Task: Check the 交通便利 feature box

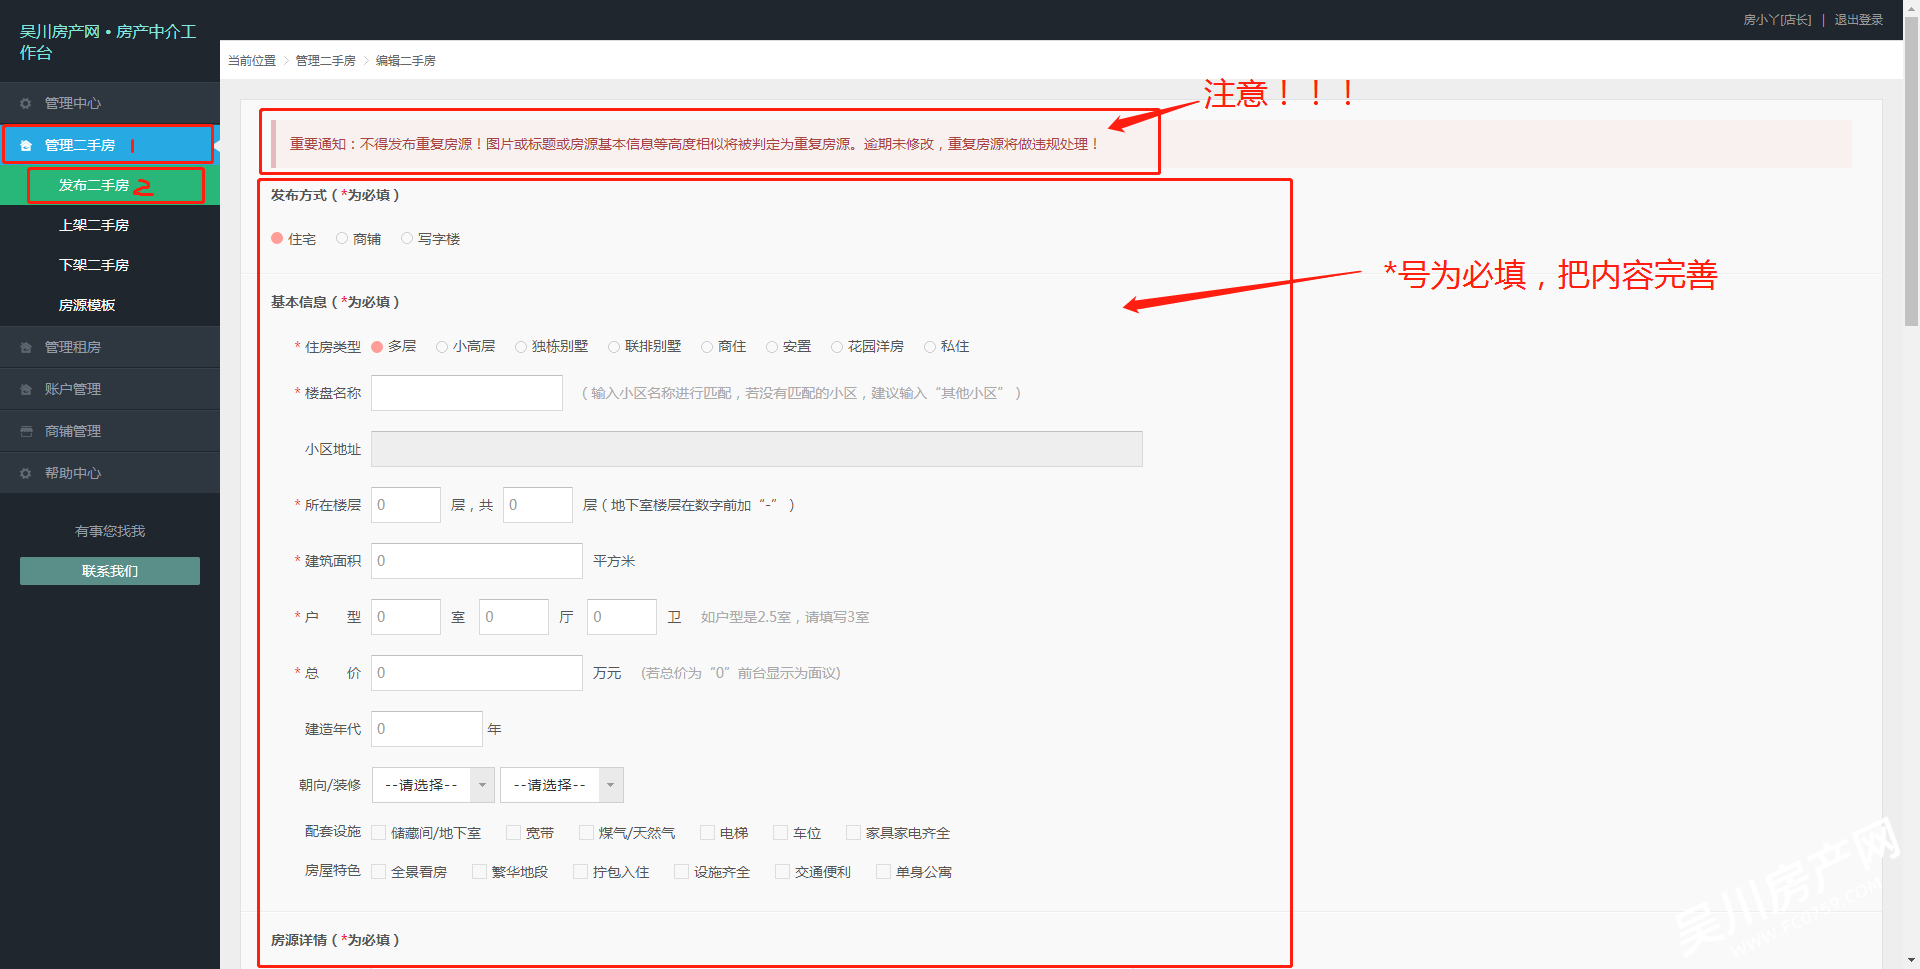Action: [x=783, y=871]
